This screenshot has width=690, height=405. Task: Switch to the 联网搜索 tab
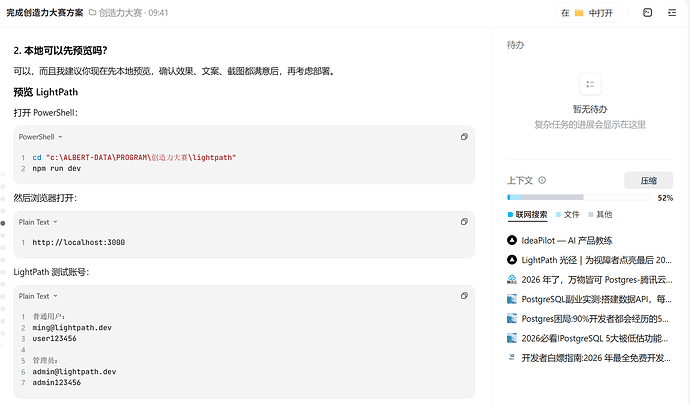click(528, 215)
